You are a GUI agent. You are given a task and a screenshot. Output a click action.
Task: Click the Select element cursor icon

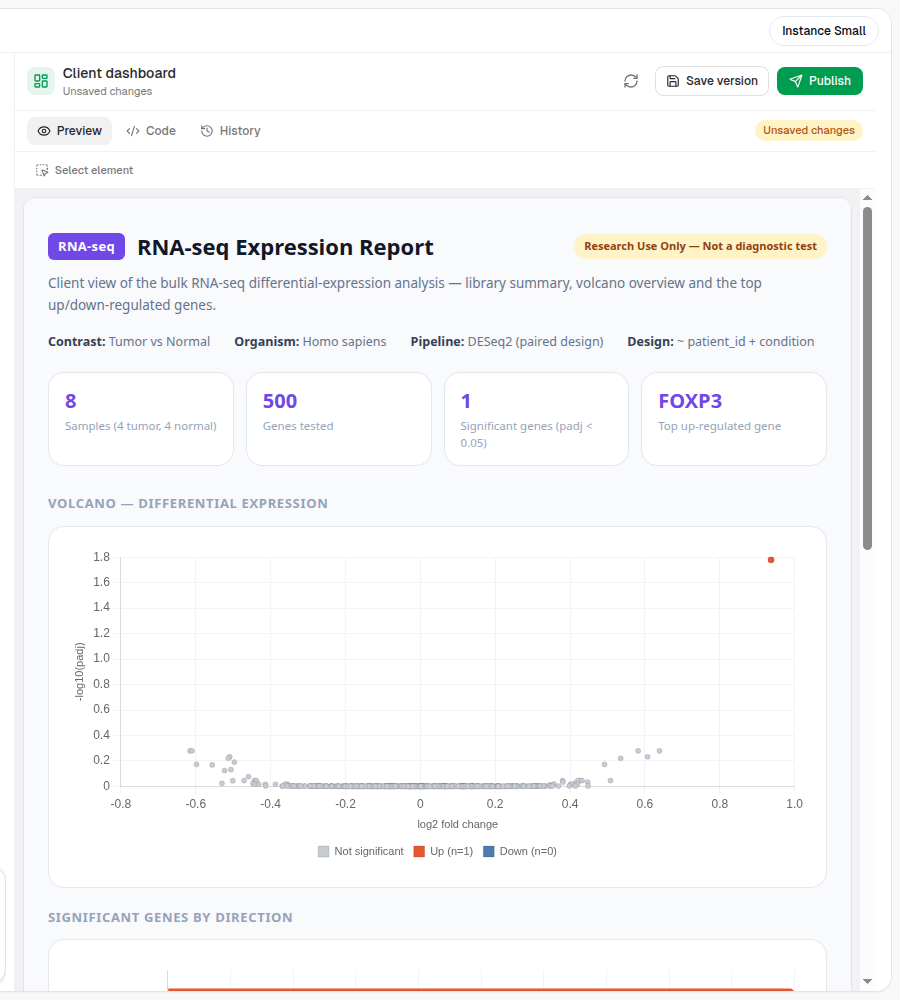point(42,170)
